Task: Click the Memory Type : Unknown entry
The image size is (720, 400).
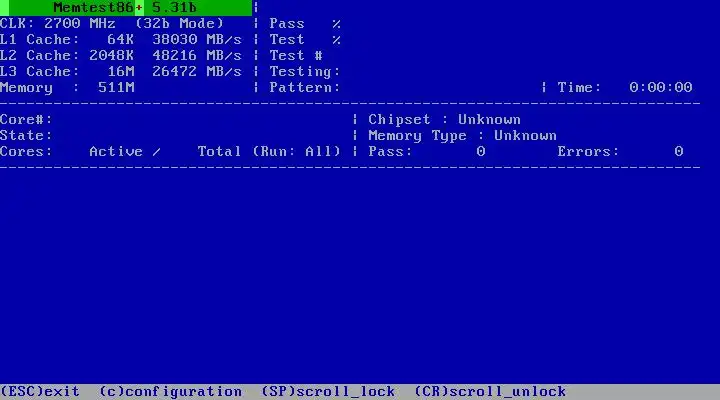Action: click(x=462, y=136)
